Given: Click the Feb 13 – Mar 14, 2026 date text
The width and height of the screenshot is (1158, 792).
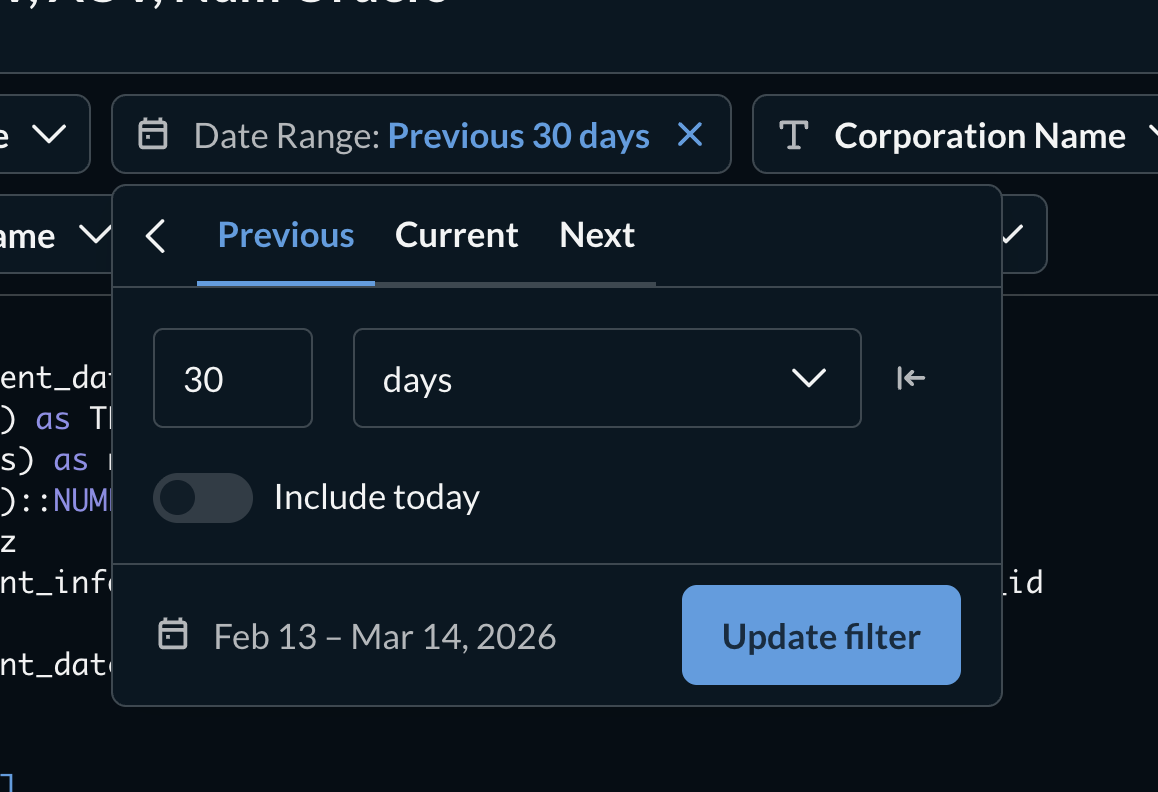Looking at the screenshot, I should point(385,637).
